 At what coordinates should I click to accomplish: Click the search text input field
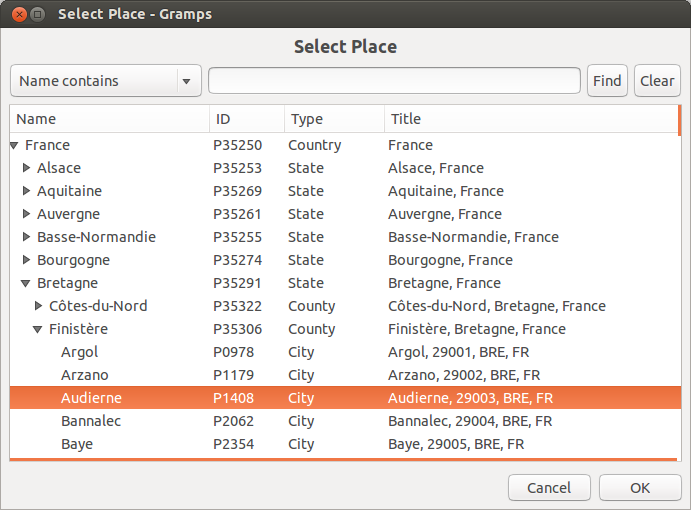[394, 81]
